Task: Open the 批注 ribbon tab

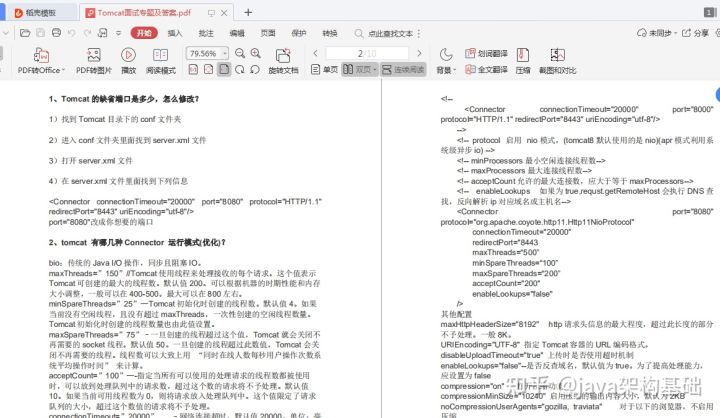Action: point(206,33)
